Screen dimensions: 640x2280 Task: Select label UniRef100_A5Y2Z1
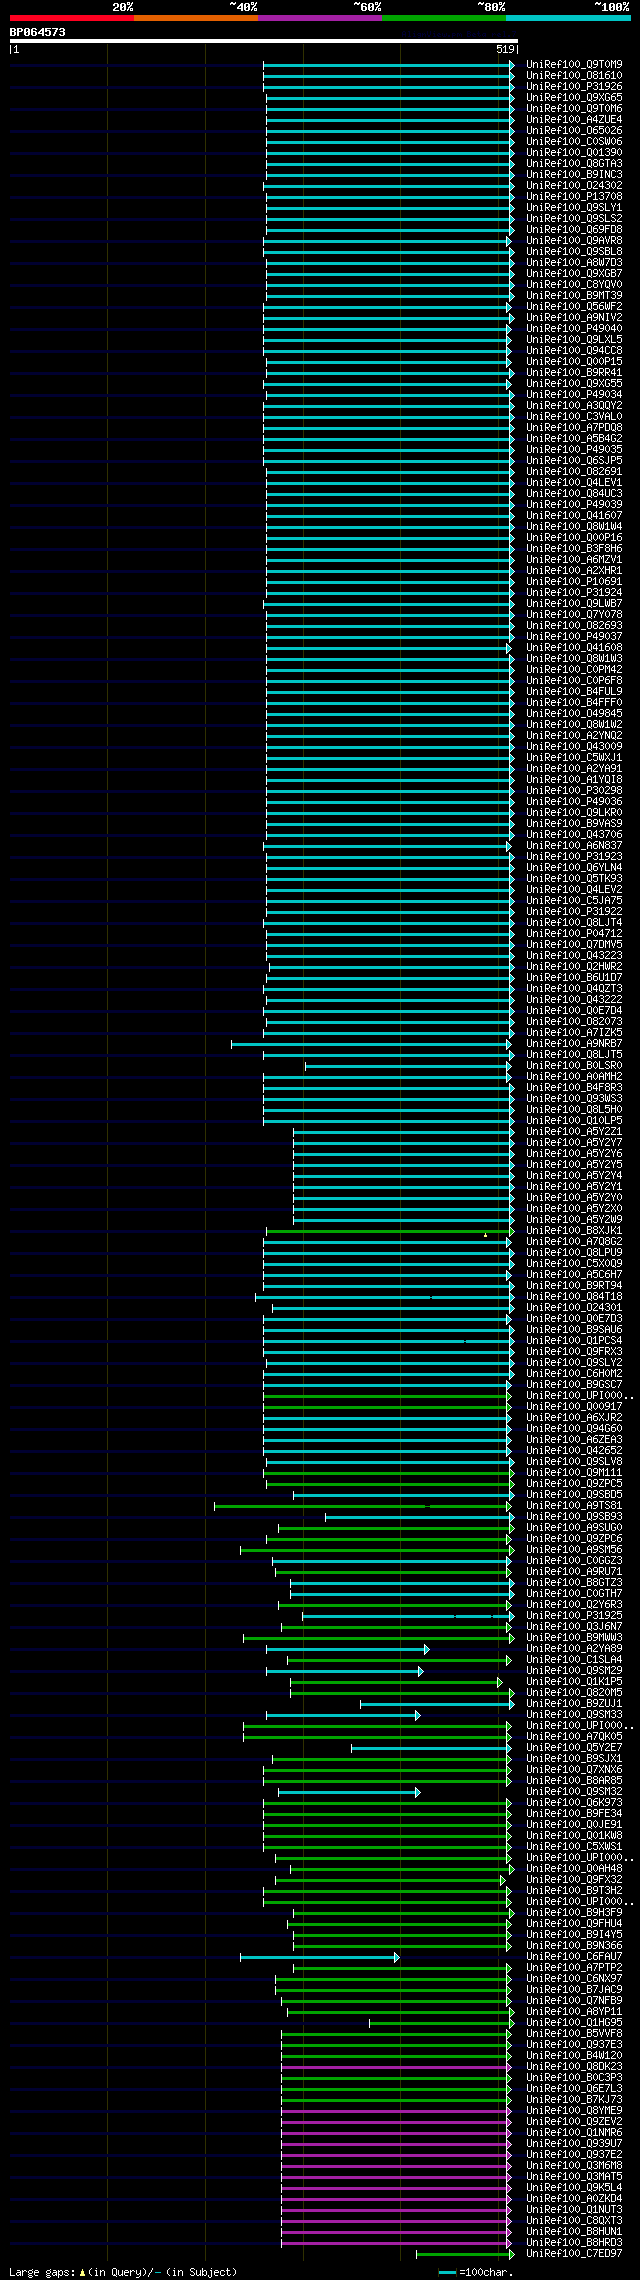click(x=574, y=1131)
